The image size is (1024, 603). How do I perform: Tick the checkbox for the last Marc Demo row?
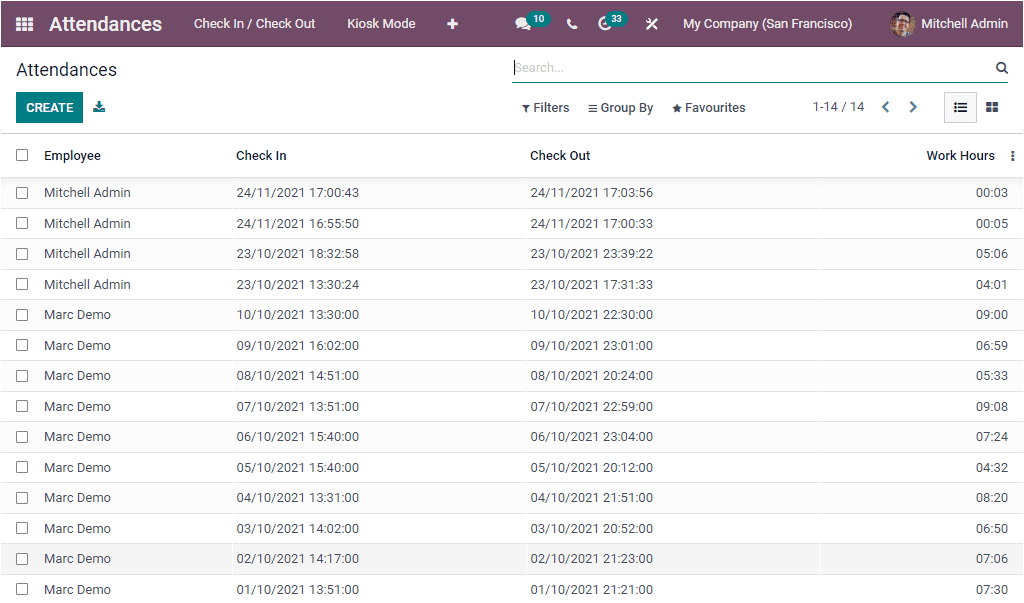22,589
